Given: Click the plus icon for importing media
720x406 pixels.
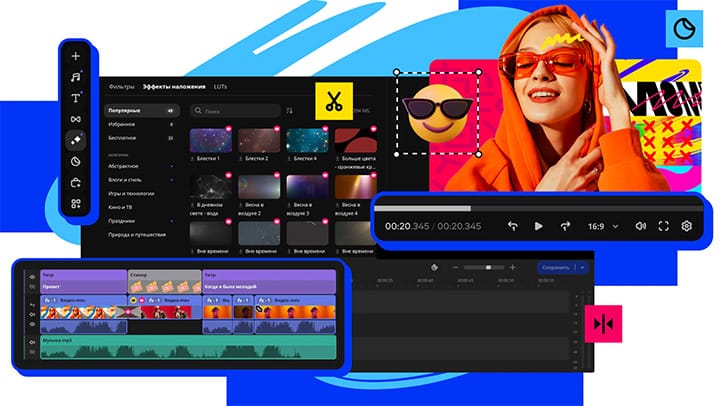Looking at the screenshot, I should tap(76, 55).
